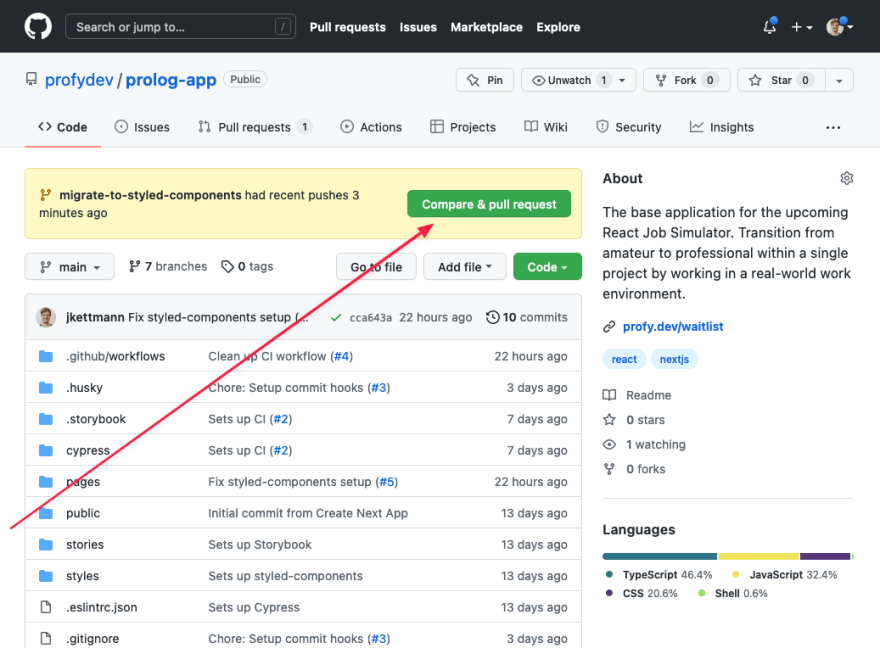This screenshot has height=648, width=880.
Task: Open pull request #5 link
Action: pos(387,482)
